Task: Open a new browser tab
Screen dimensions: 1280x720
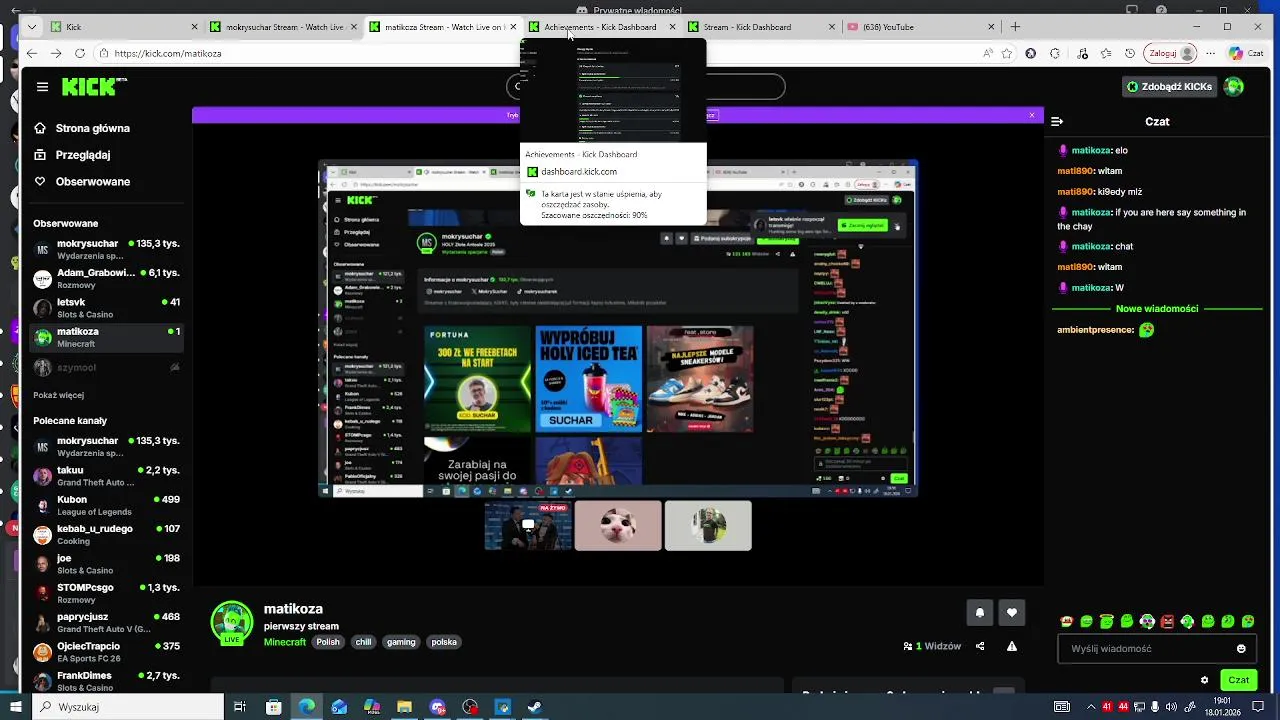Action: click(1015, 27)
